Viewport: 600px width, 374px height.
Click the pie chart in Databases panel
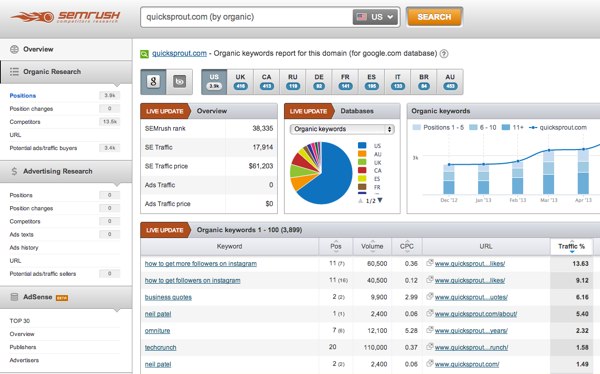321,173
